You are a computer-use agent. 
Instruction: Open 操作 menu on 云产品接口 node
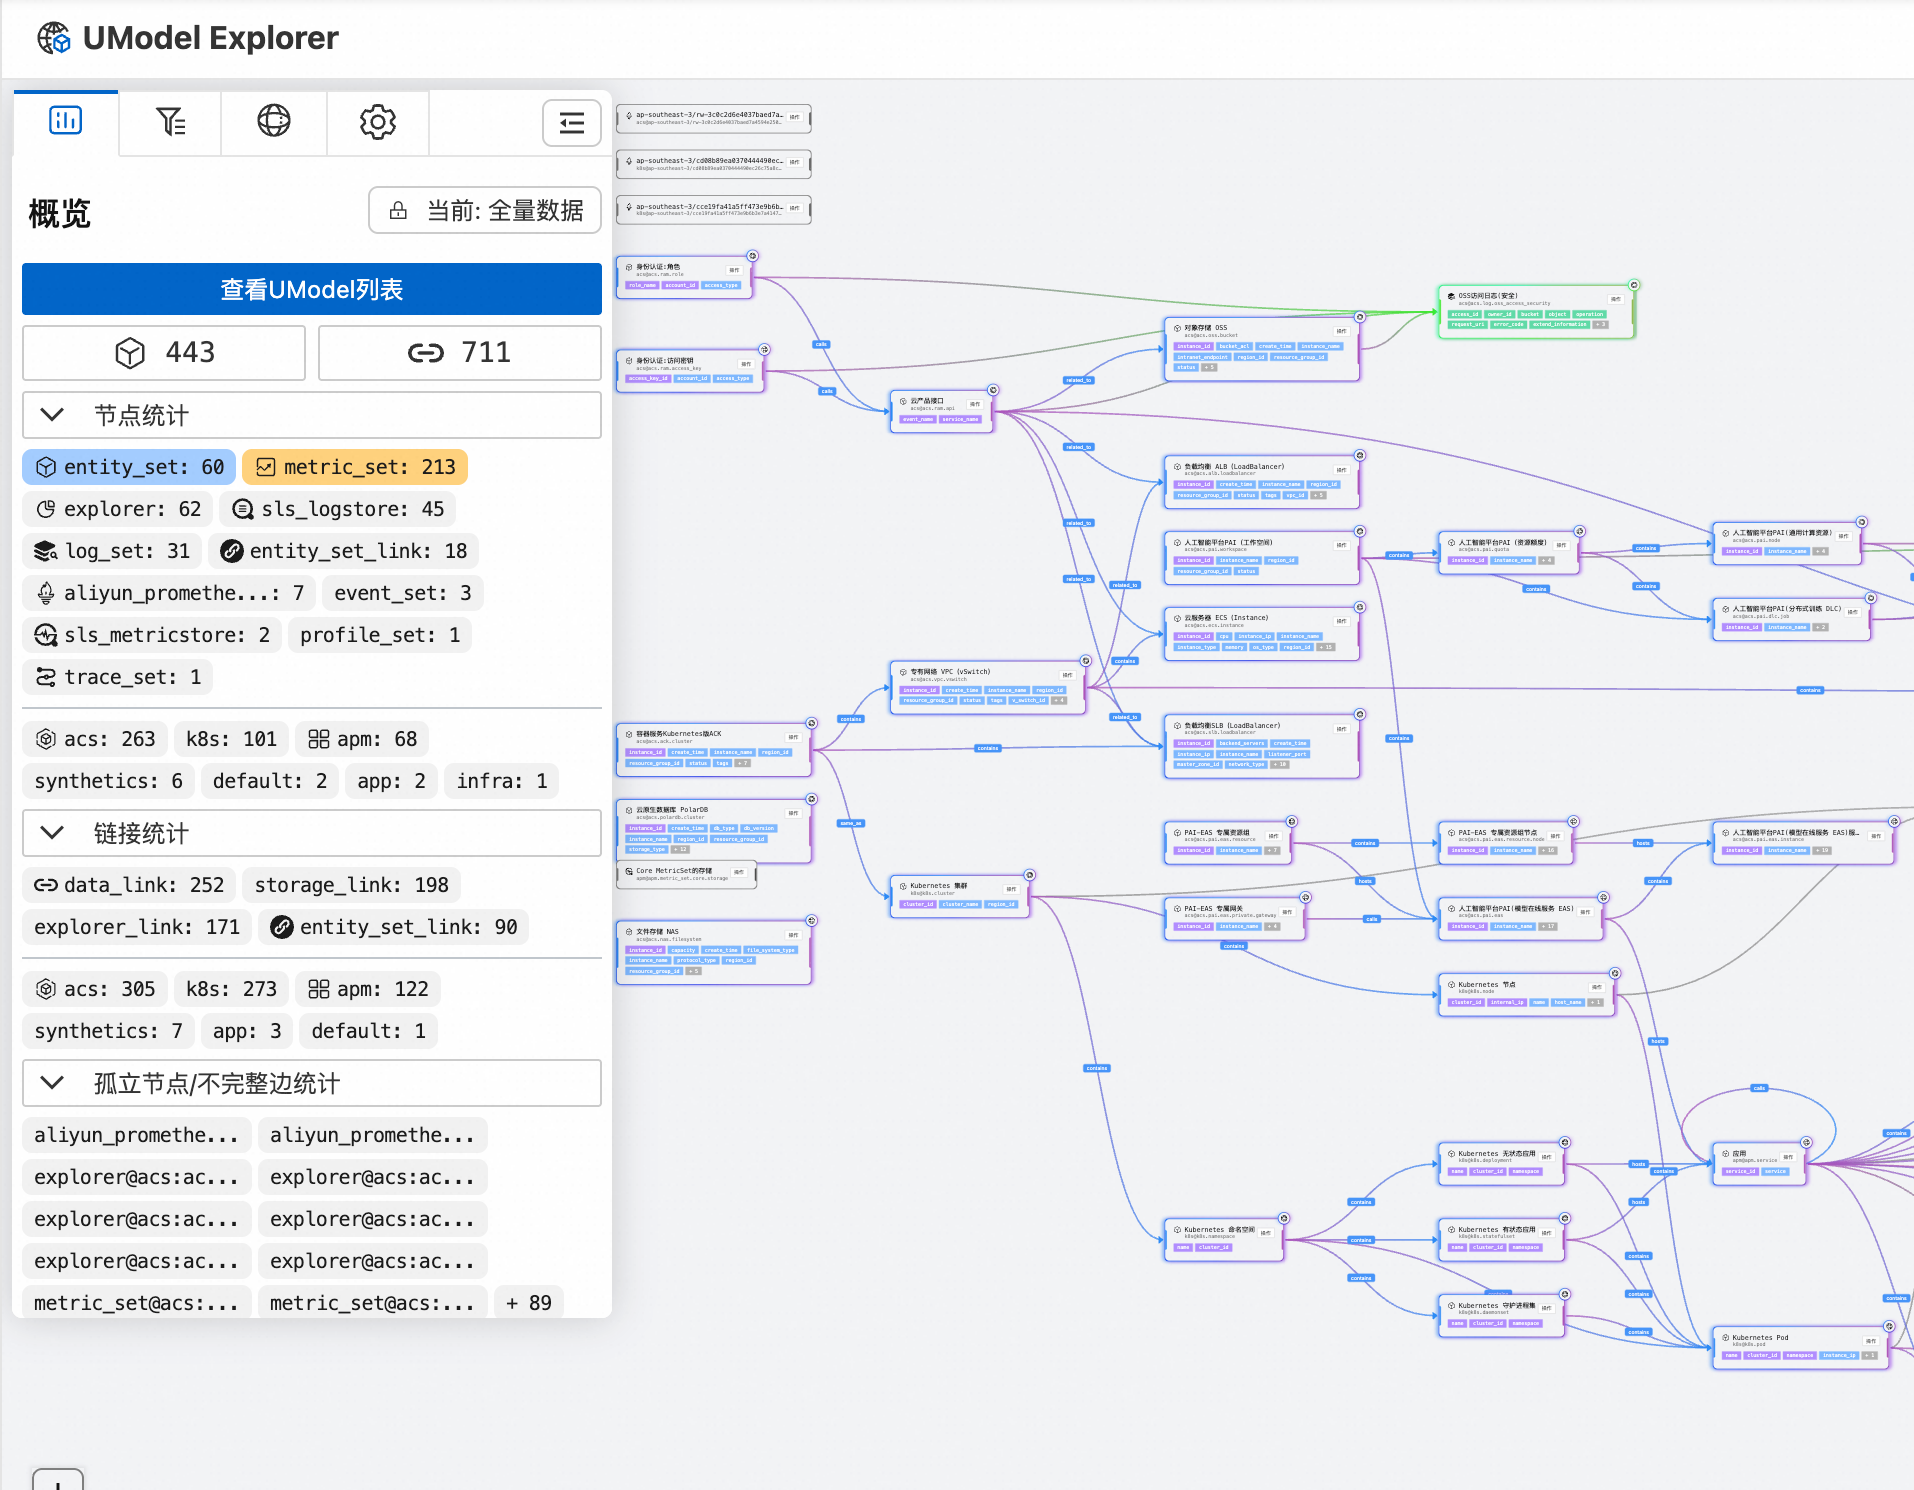975,404
